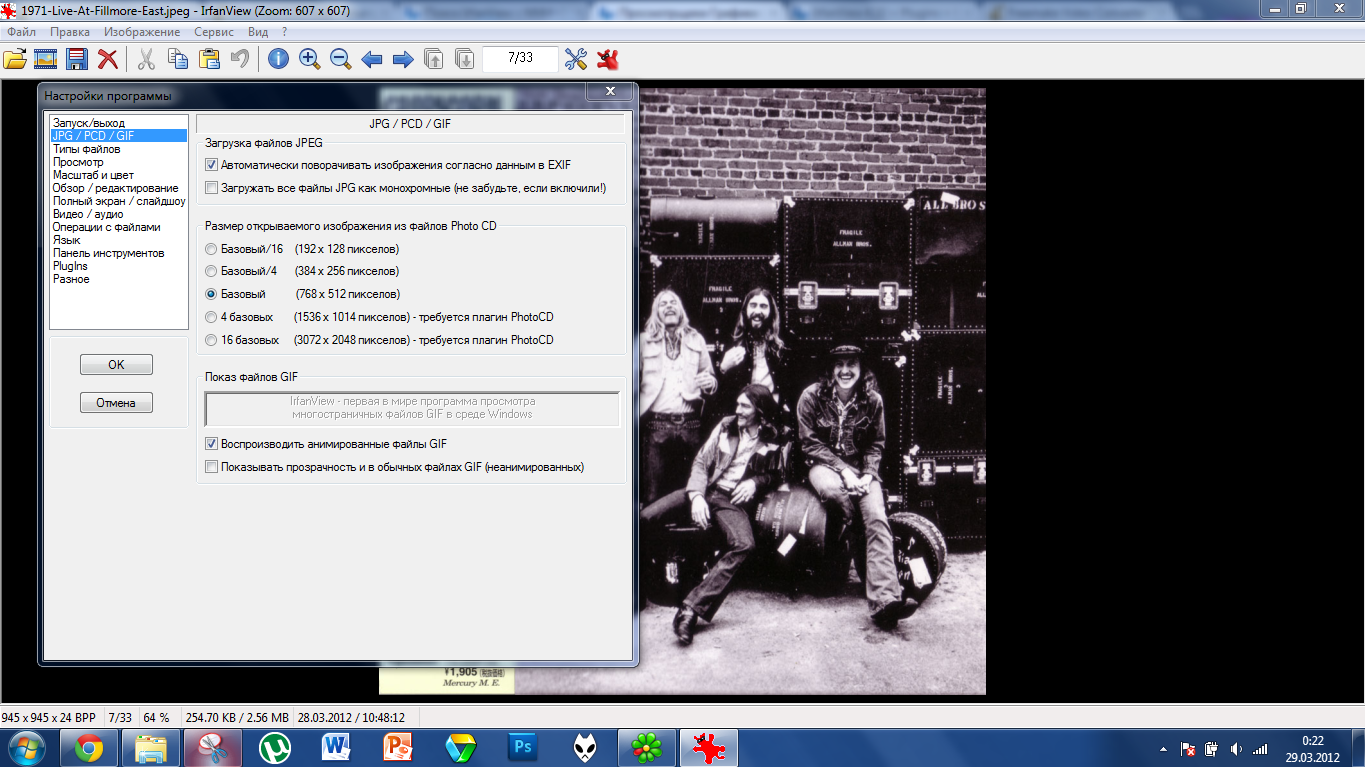Start the slideshow from the toolbar filmstrip icon
This screenshot has height=767, width=1365.
pos(45,59)
